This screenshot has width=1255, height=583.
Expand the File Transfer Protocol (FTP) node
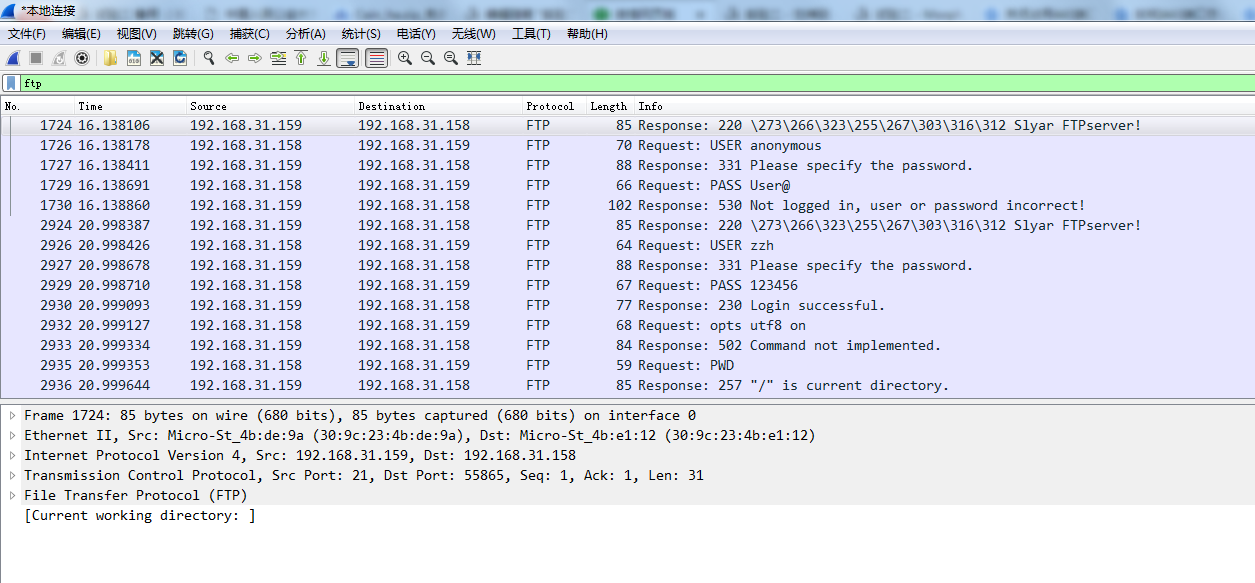pyautogui.click(x=12, y=495)
